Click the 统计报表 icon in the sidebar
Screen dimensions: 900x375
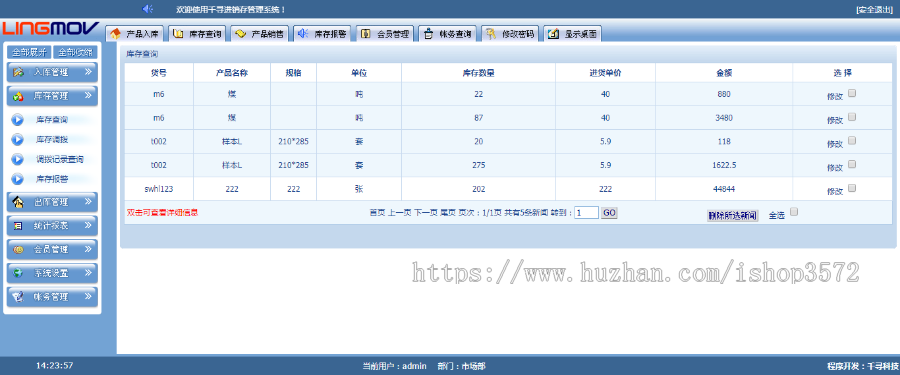(18, 226)
